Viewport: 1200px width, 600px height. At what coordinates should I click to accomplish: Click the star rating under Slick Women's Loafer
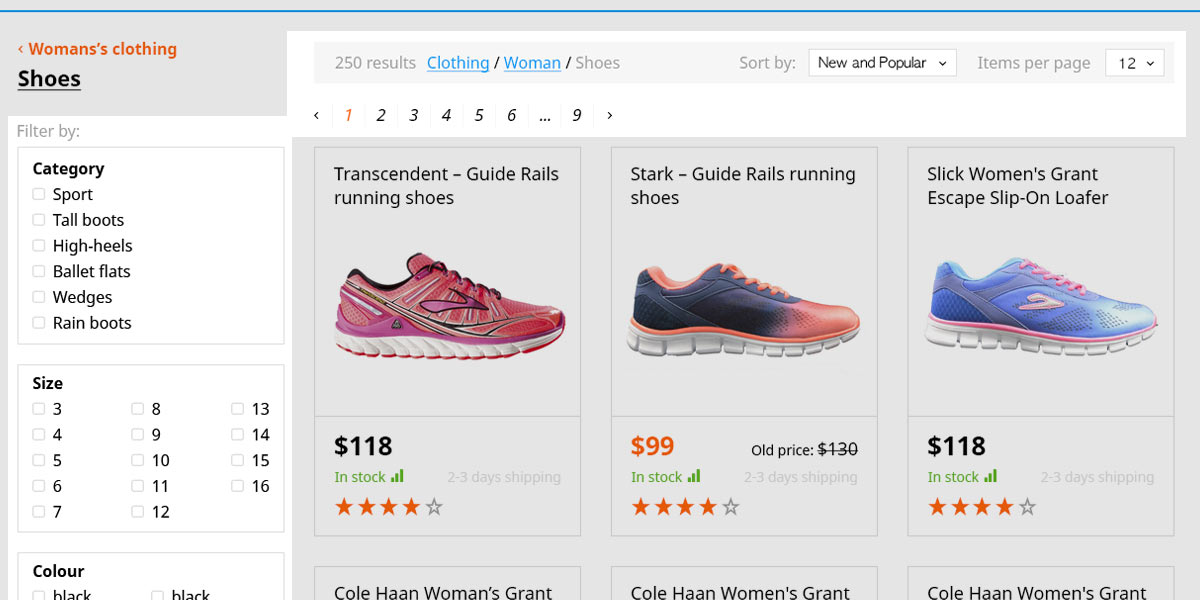coord(982,507)
